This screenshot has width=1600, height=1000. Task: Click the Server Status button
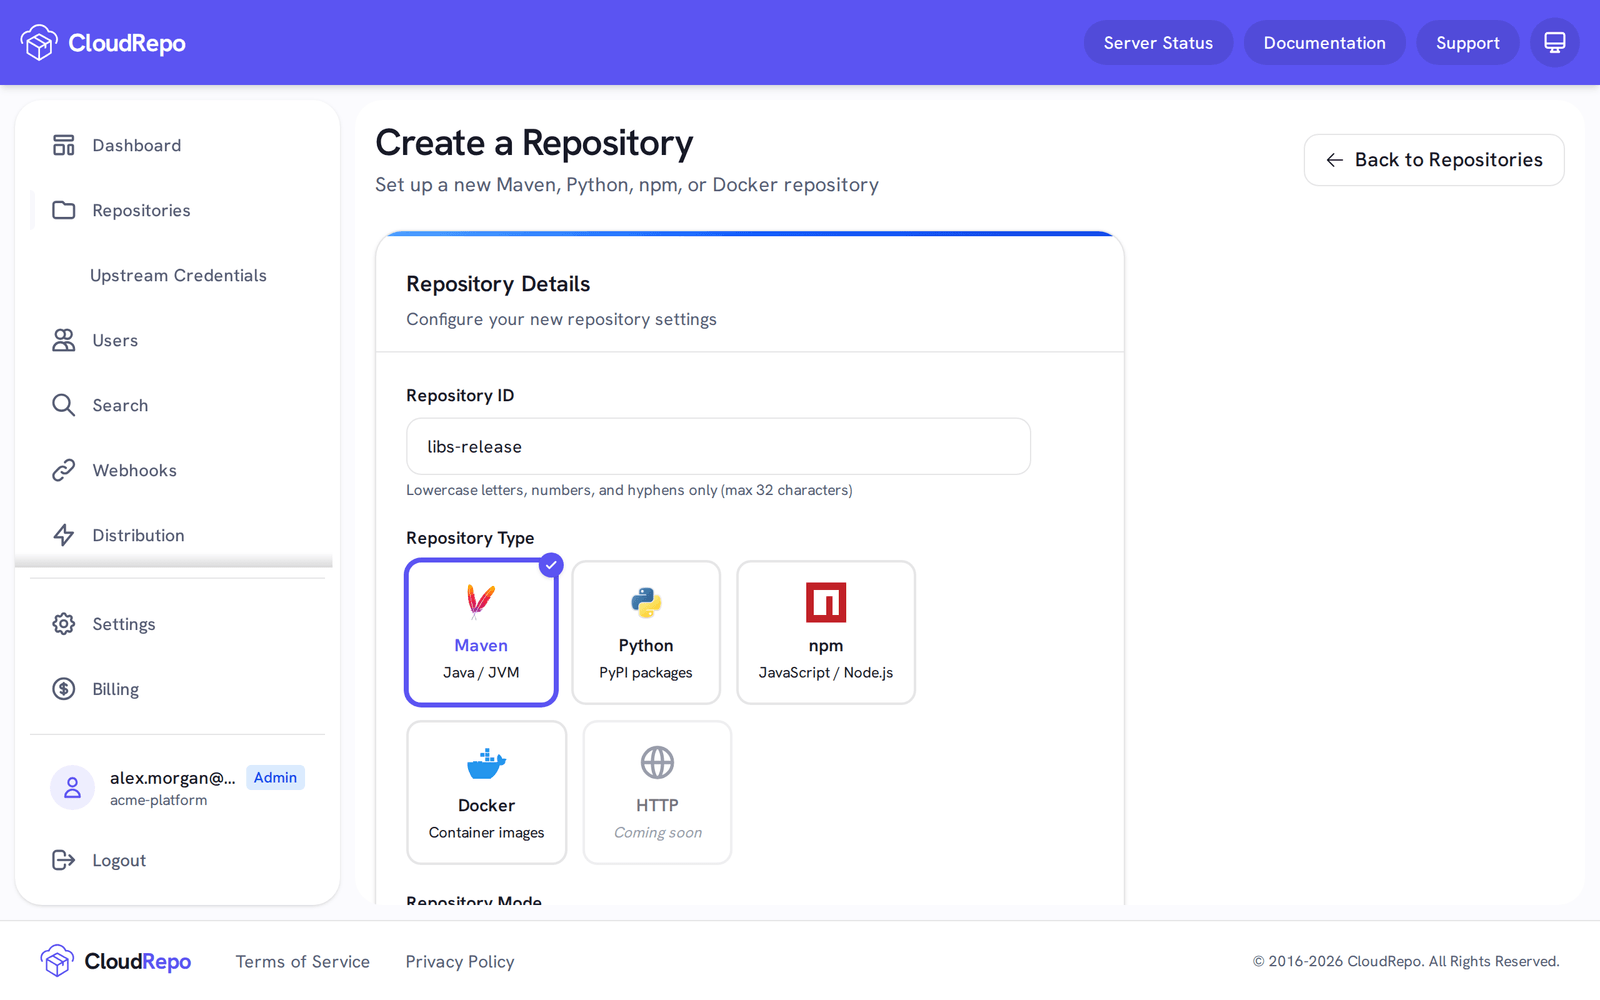pyautogui.click(x=1158, y=43)
